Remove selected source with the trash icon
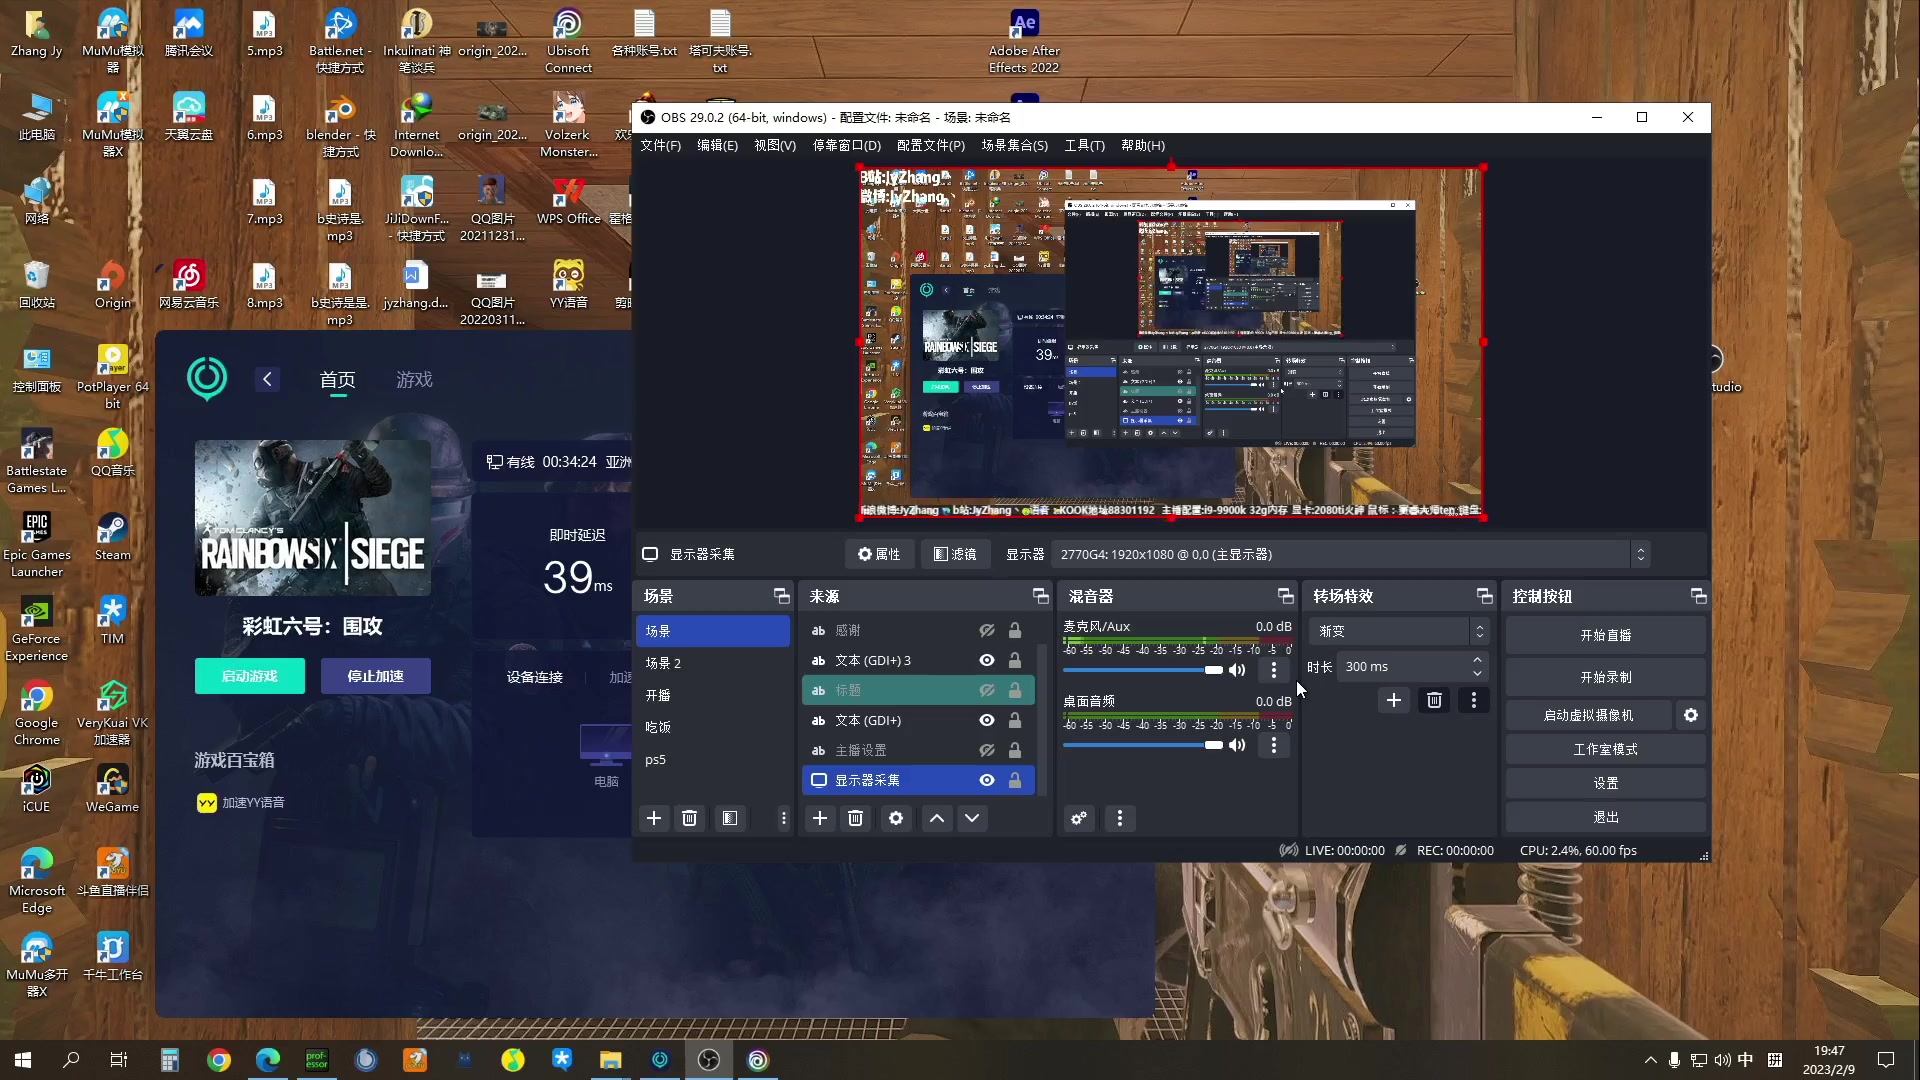This screenshot has height=1080, width=1920. (x=855, y=818)
